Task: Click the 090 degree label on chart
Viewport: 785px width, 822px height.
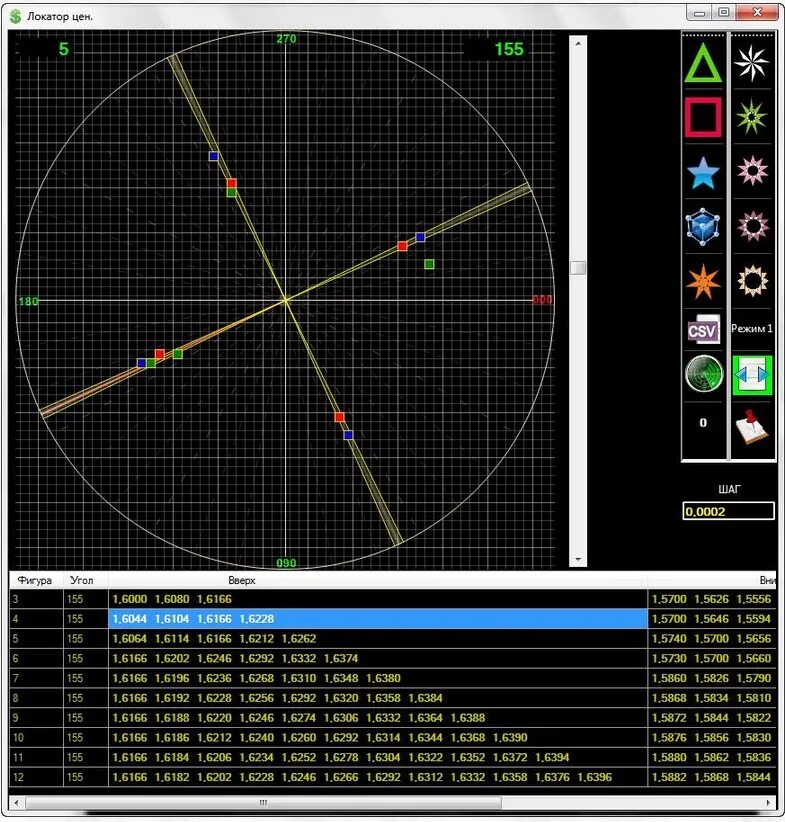Action: coord(286,563)
